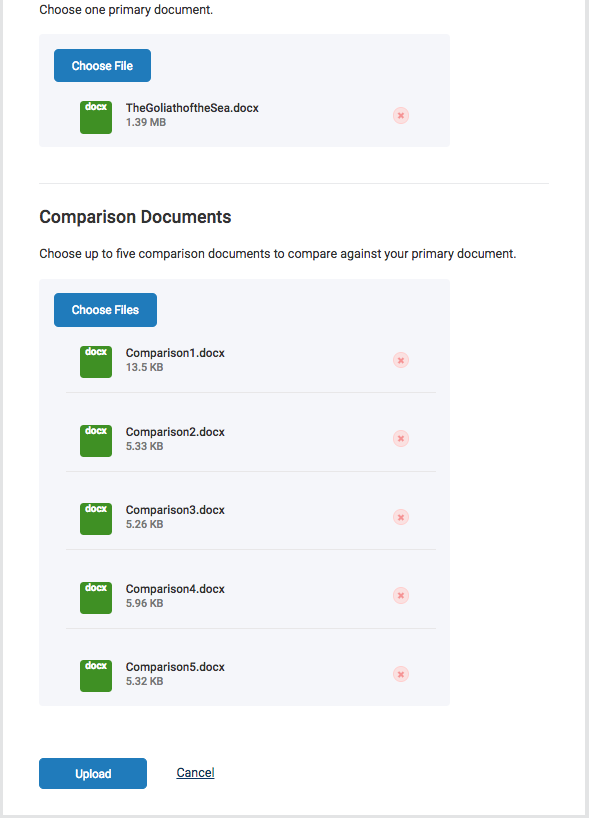Image resolution: width=589 pixels, height=818 pixels.
Task: Click the green docx icon for Comparison1.docx
Action: click(x=96, y=362)
